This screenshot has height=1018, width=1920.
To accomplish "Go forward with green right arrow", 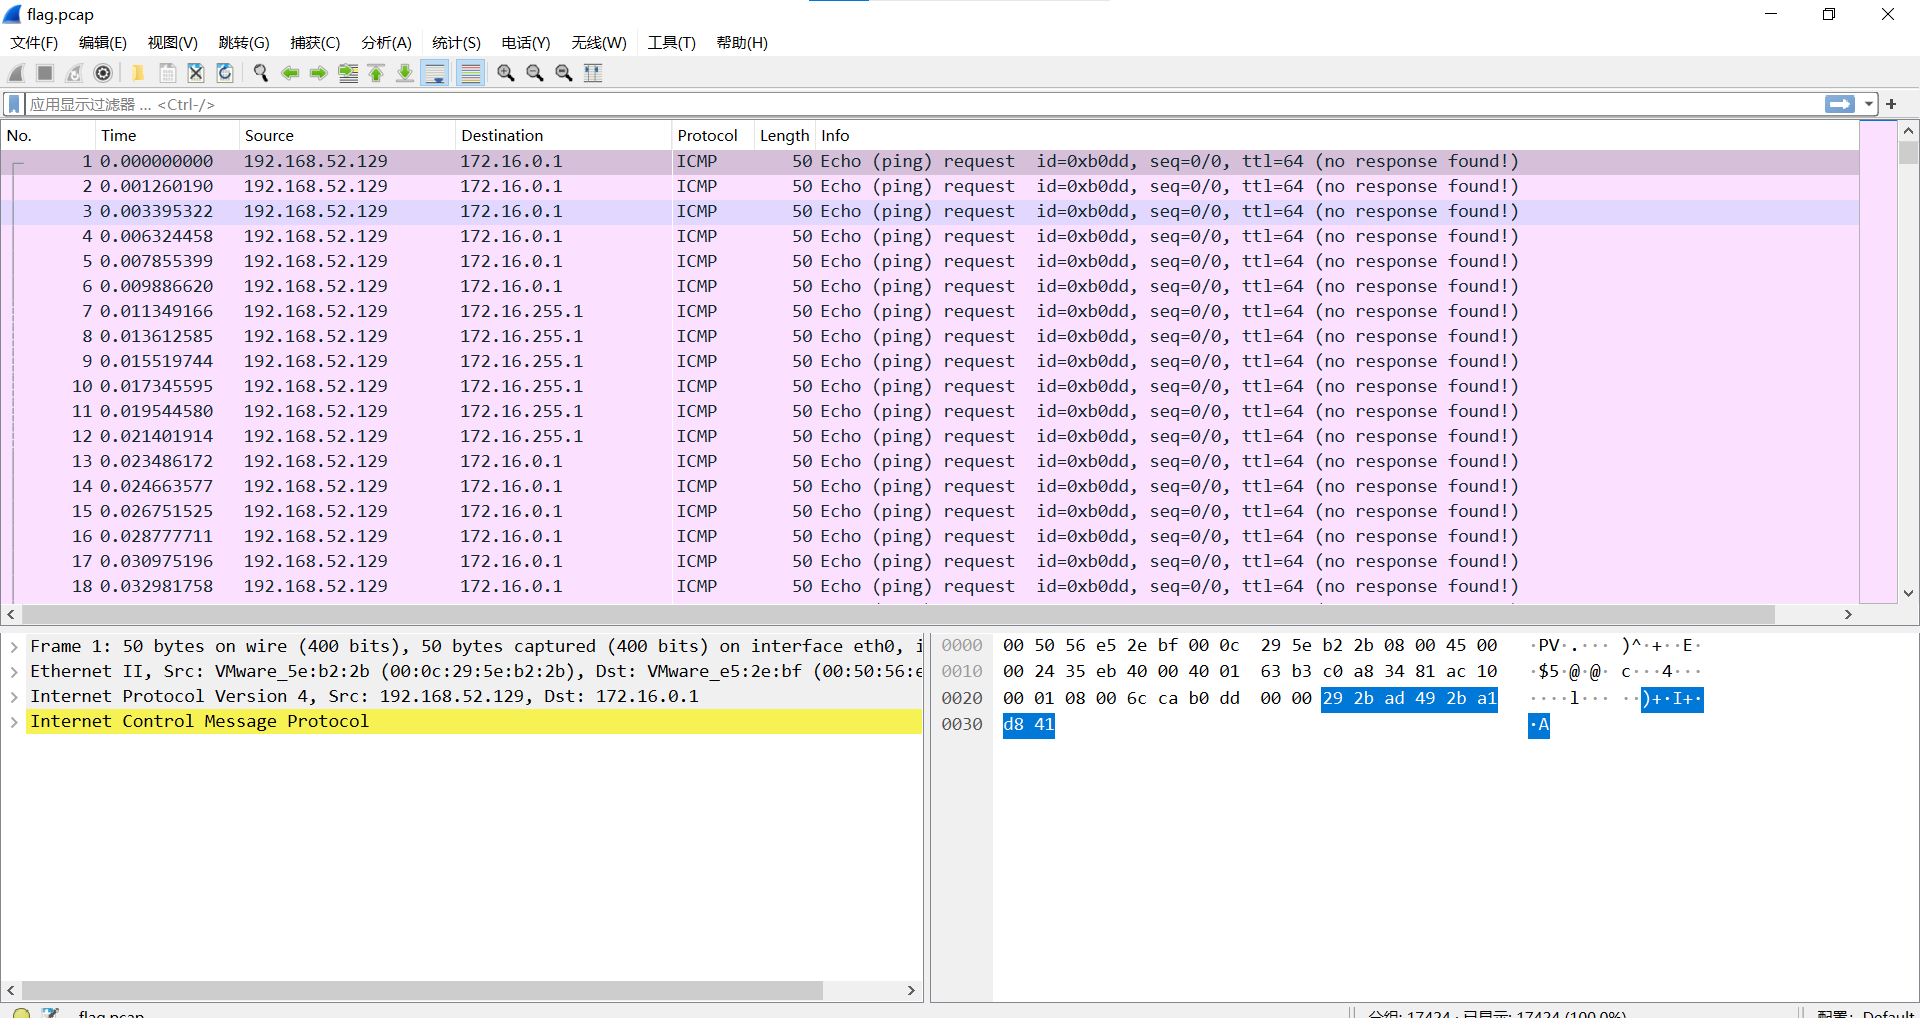I will pyautogui.click(x=319, y=73).
